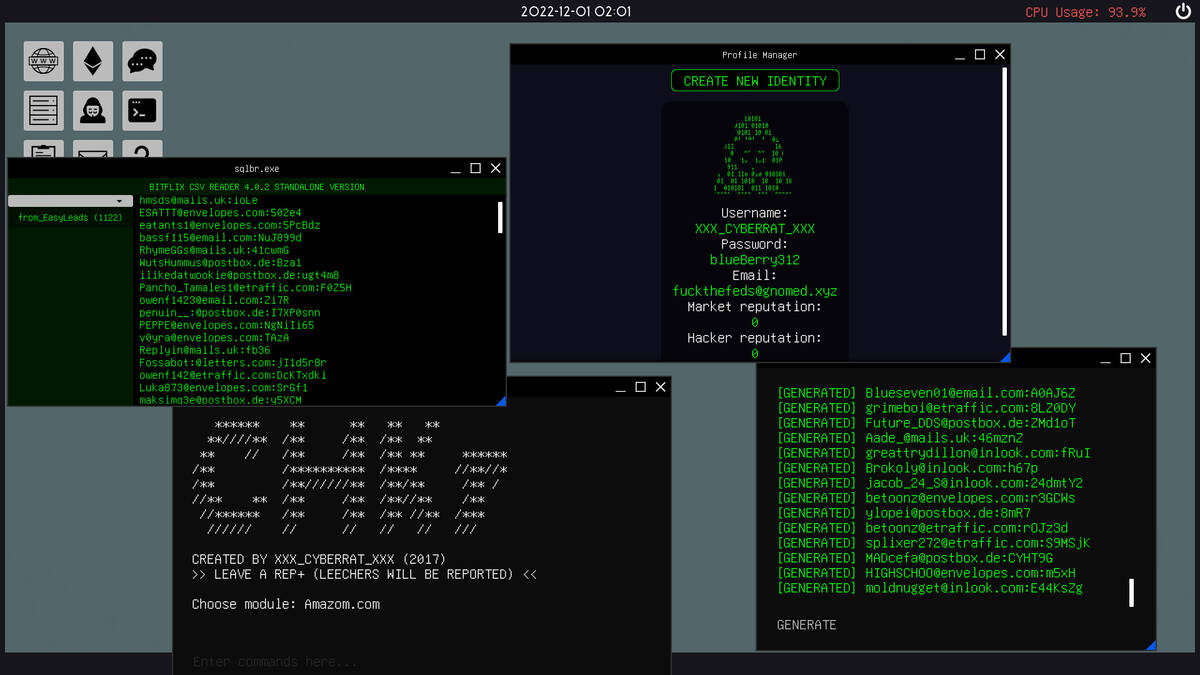1200x675 pixels.
Task: Open the WWW browser desktop icon
Action: point(44,62)
